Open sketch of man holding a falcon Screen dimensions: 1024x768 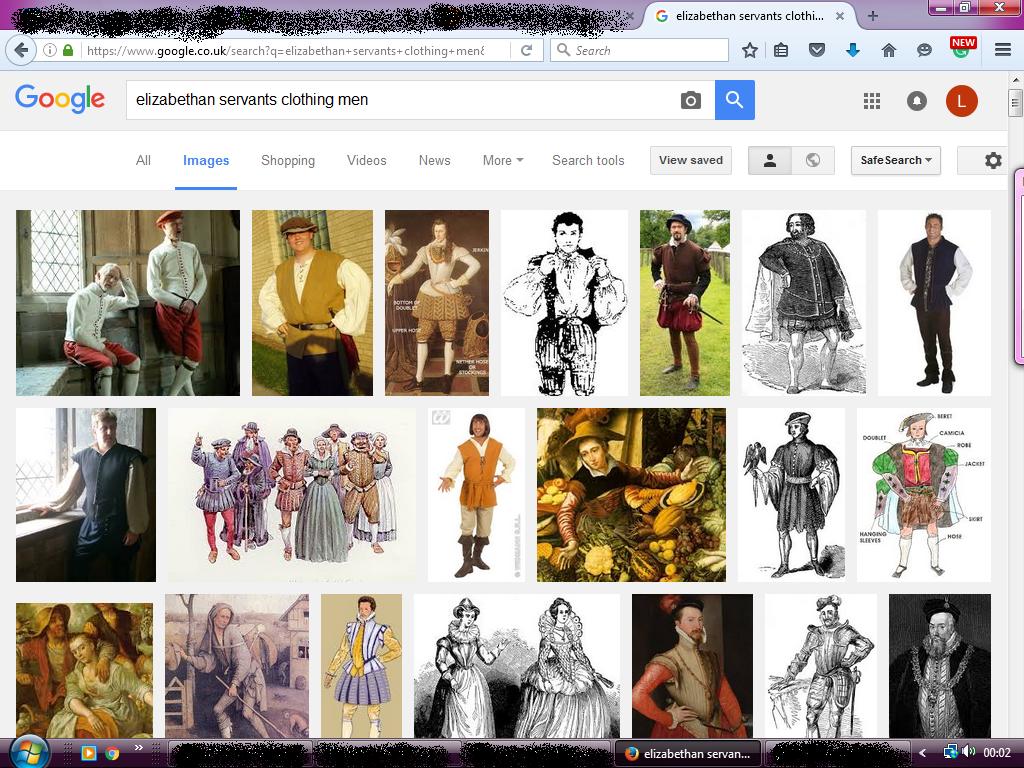(x=791, y=495)
